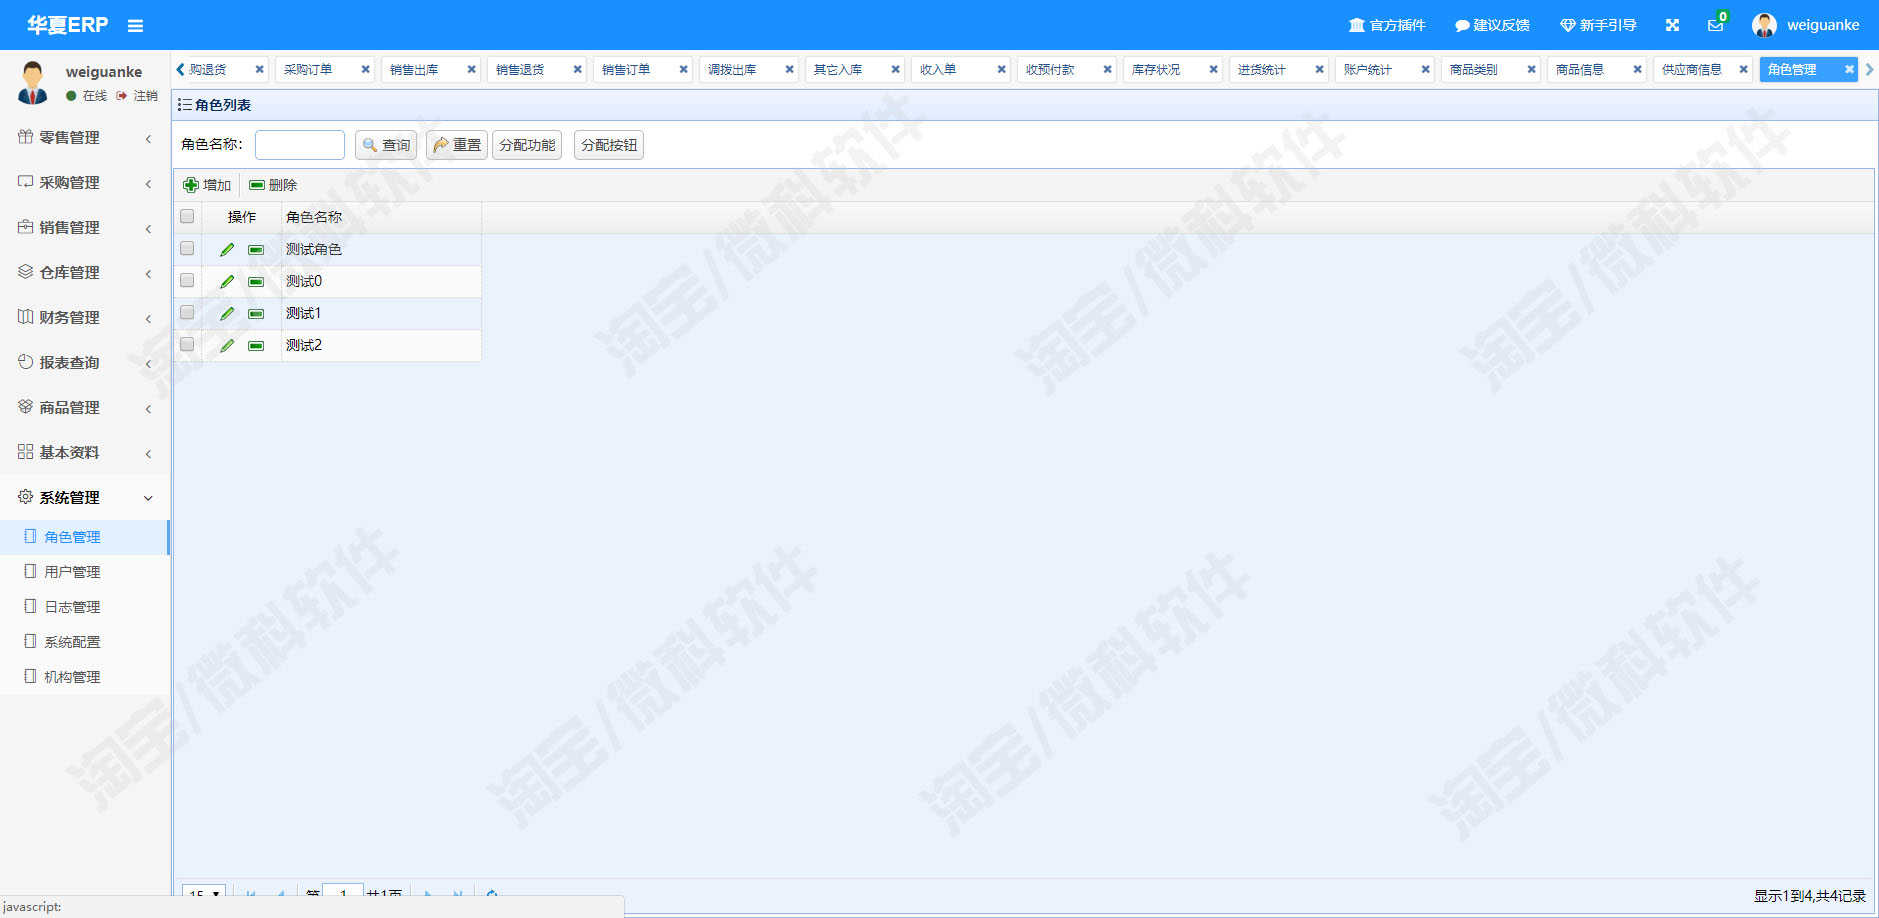Expand the 财务管理 menu
This screenshot has height=918, width=1879.
pos(85,317)
